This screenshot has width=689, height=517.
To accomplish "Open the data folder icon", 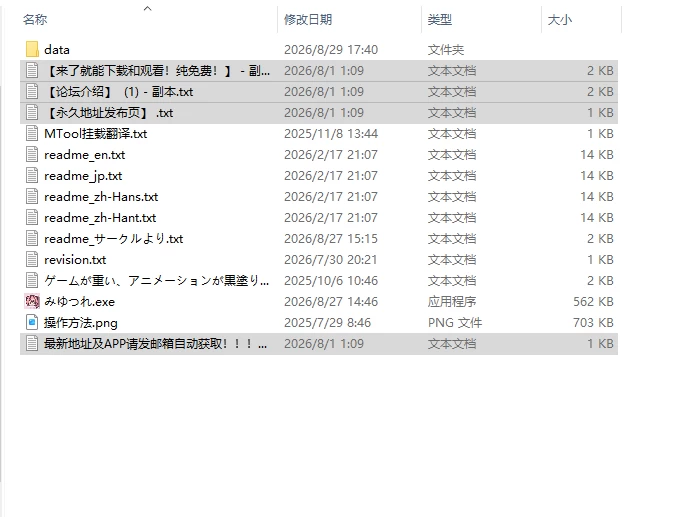I will [x=32, y=50].
